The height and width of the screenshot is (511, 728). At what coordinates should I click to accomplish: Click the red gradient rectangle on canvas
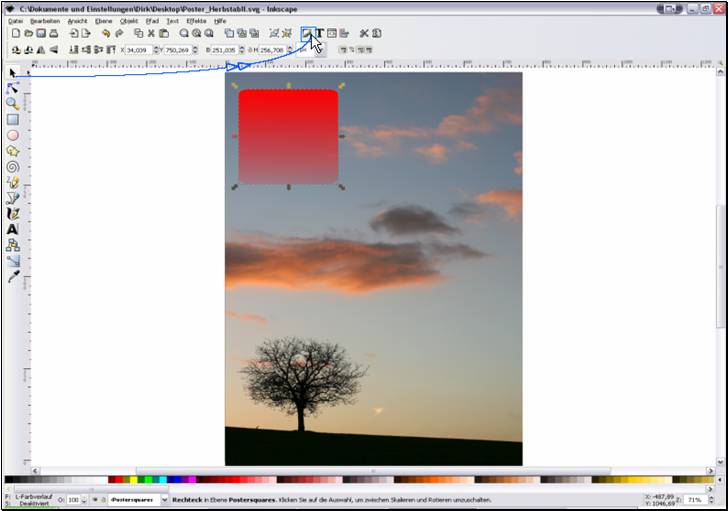pyautogui.click(x=288, y=137)
